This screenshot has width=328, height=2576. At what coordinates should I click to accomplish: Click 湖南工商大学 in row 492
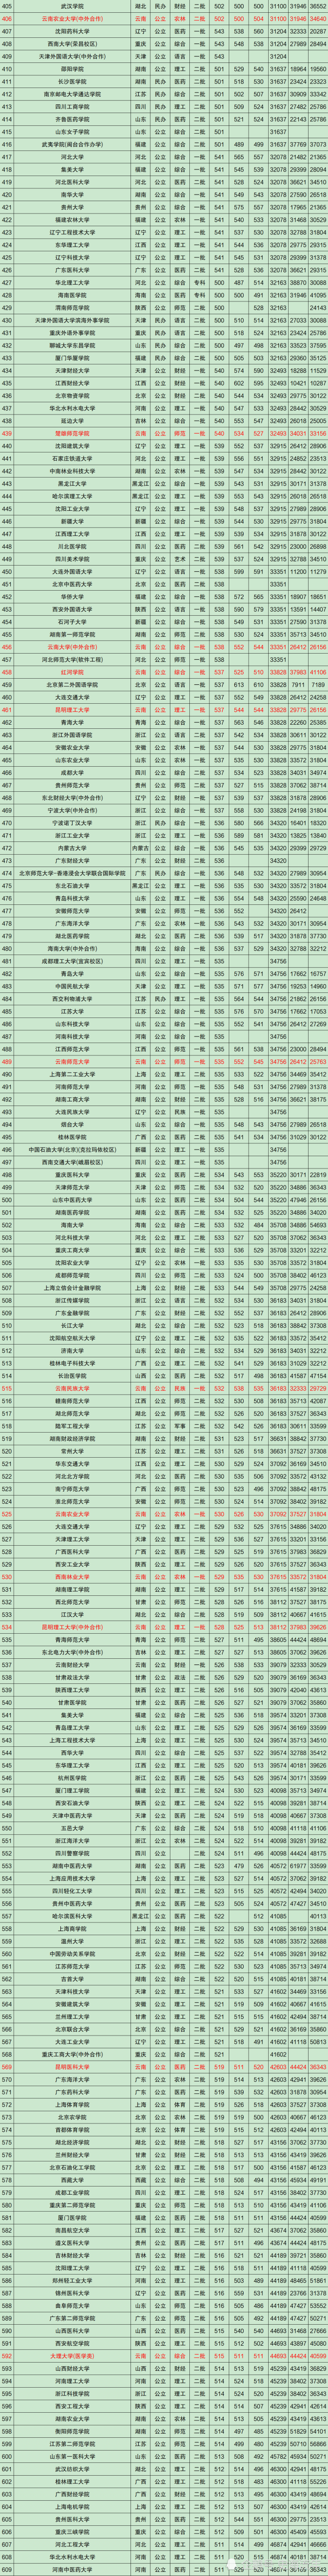(x=72, y=1098)
